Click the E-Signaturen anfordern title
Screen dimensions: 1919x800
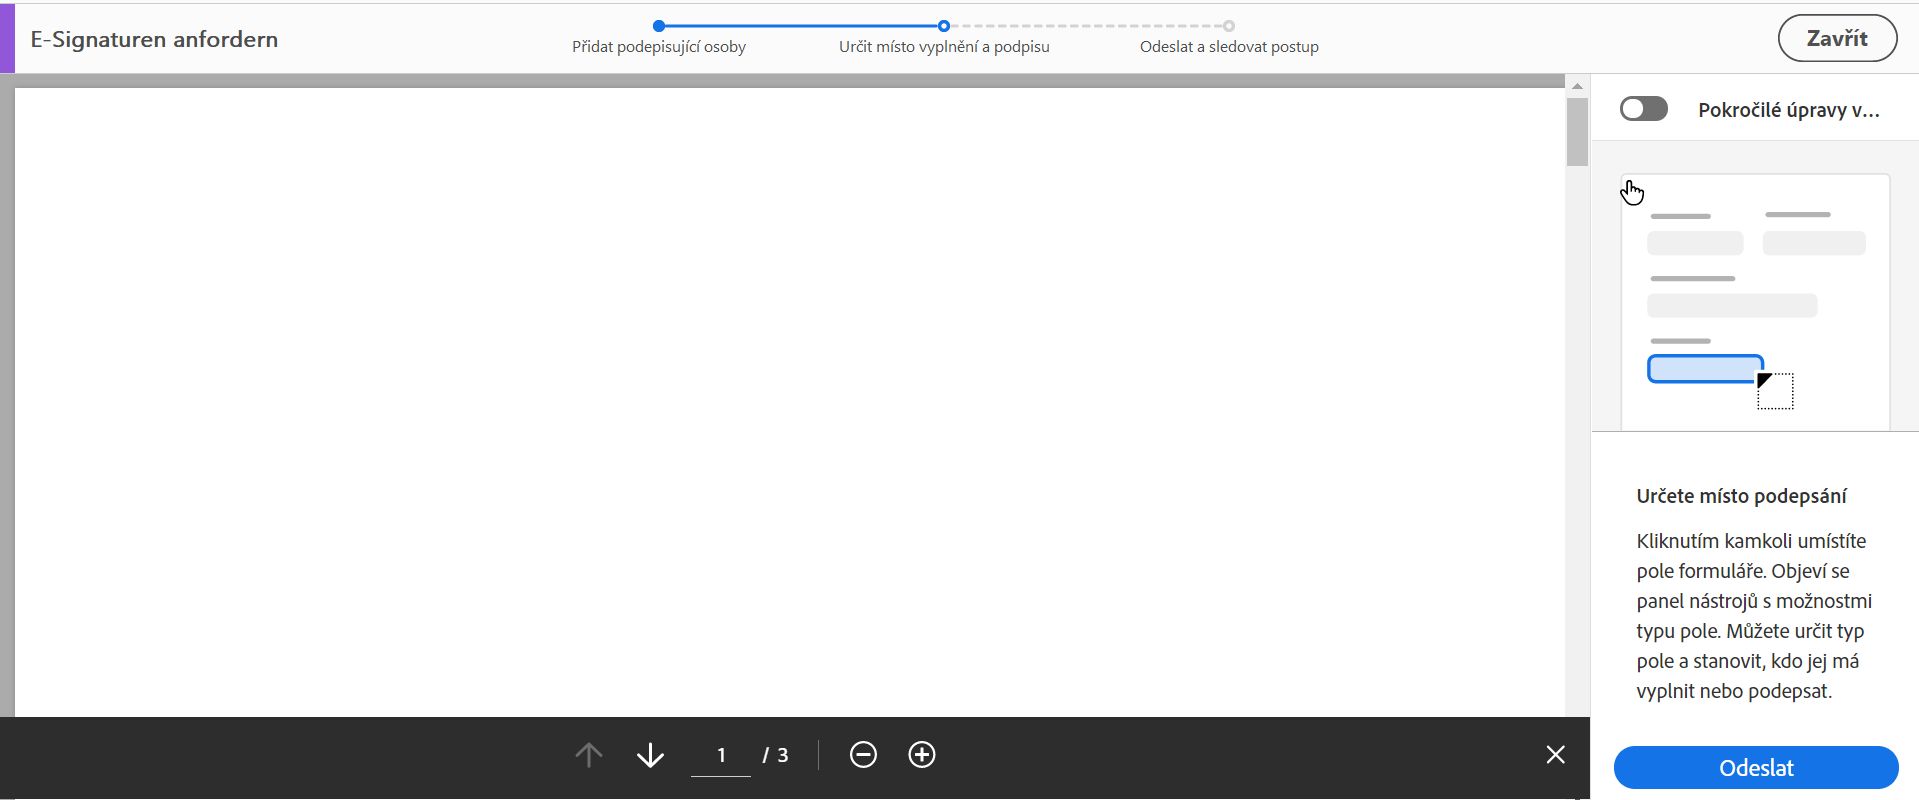pyautogui.click(x=154, y=39)
